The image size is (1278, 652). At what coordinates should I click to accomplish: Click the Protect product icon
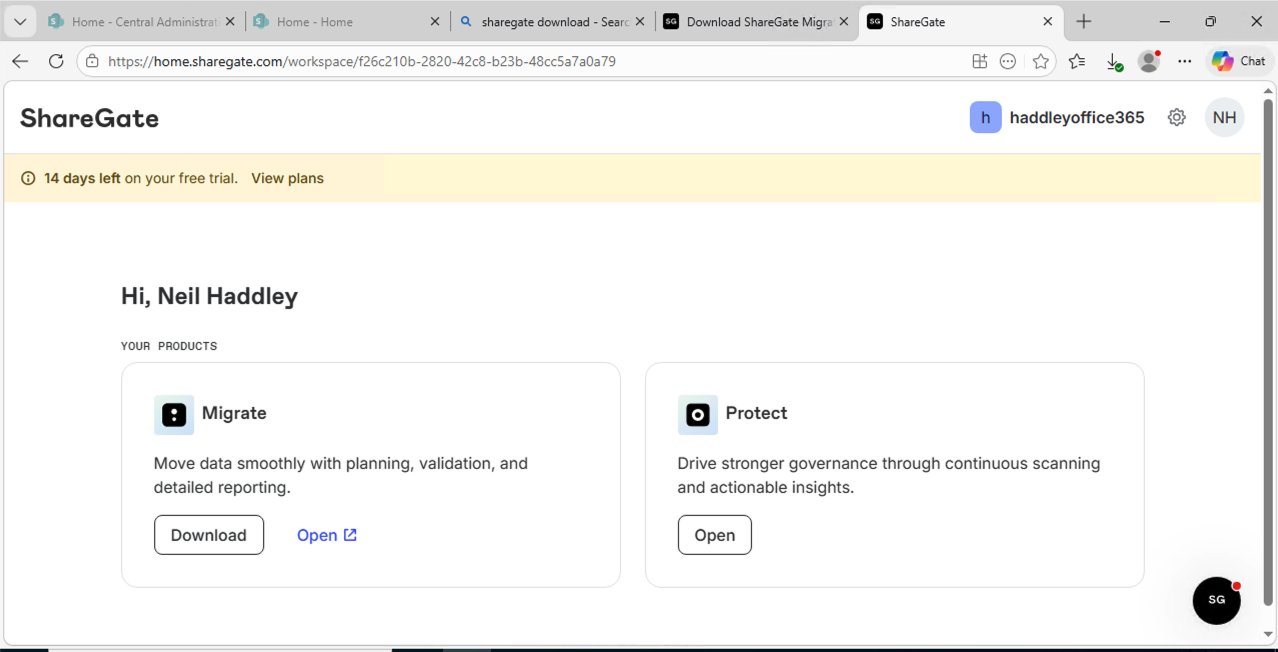click(x=698, y=415)
